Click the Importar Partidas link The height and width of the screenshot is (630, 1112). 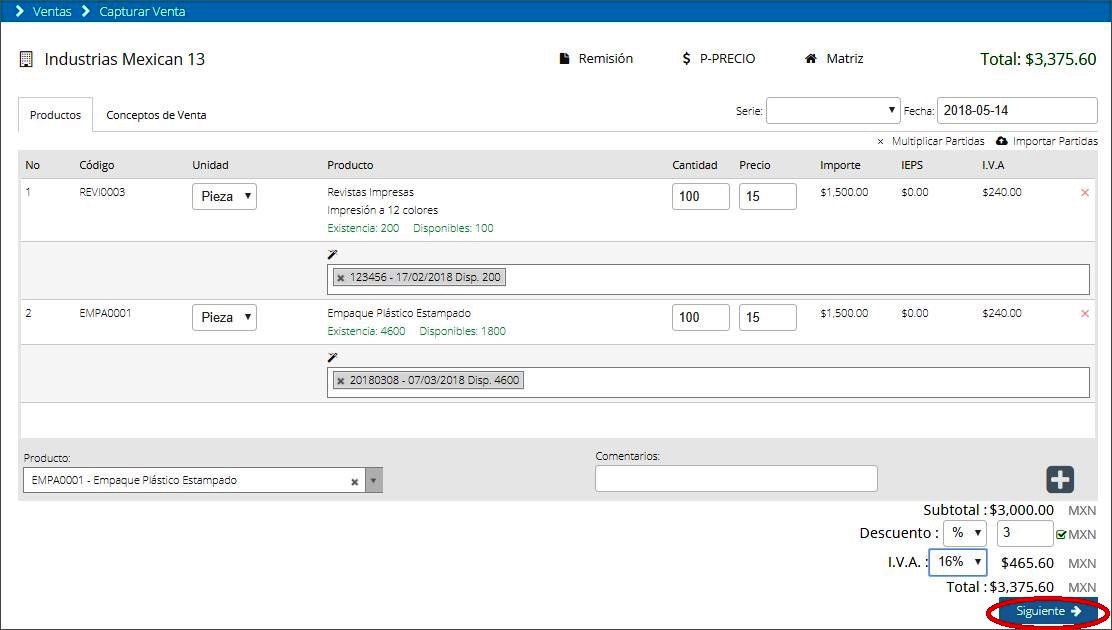click(1055, 141)
